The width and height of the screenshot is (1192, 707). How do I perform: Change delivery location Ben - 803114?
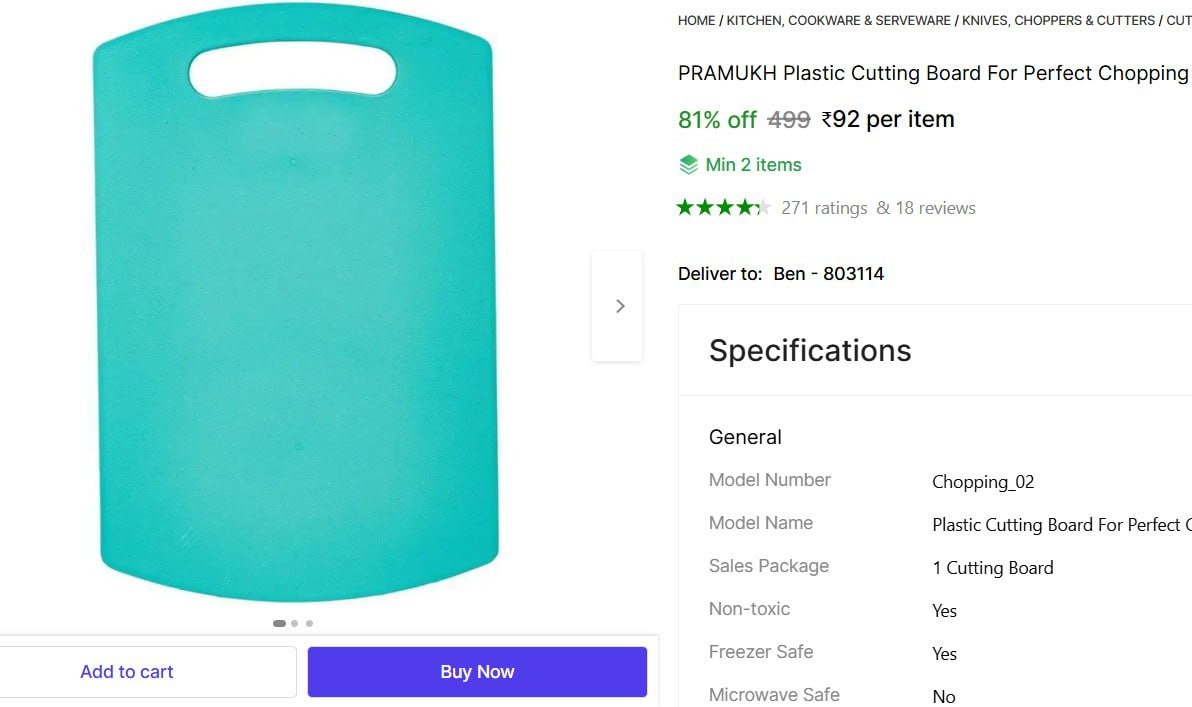pos(829,273)
